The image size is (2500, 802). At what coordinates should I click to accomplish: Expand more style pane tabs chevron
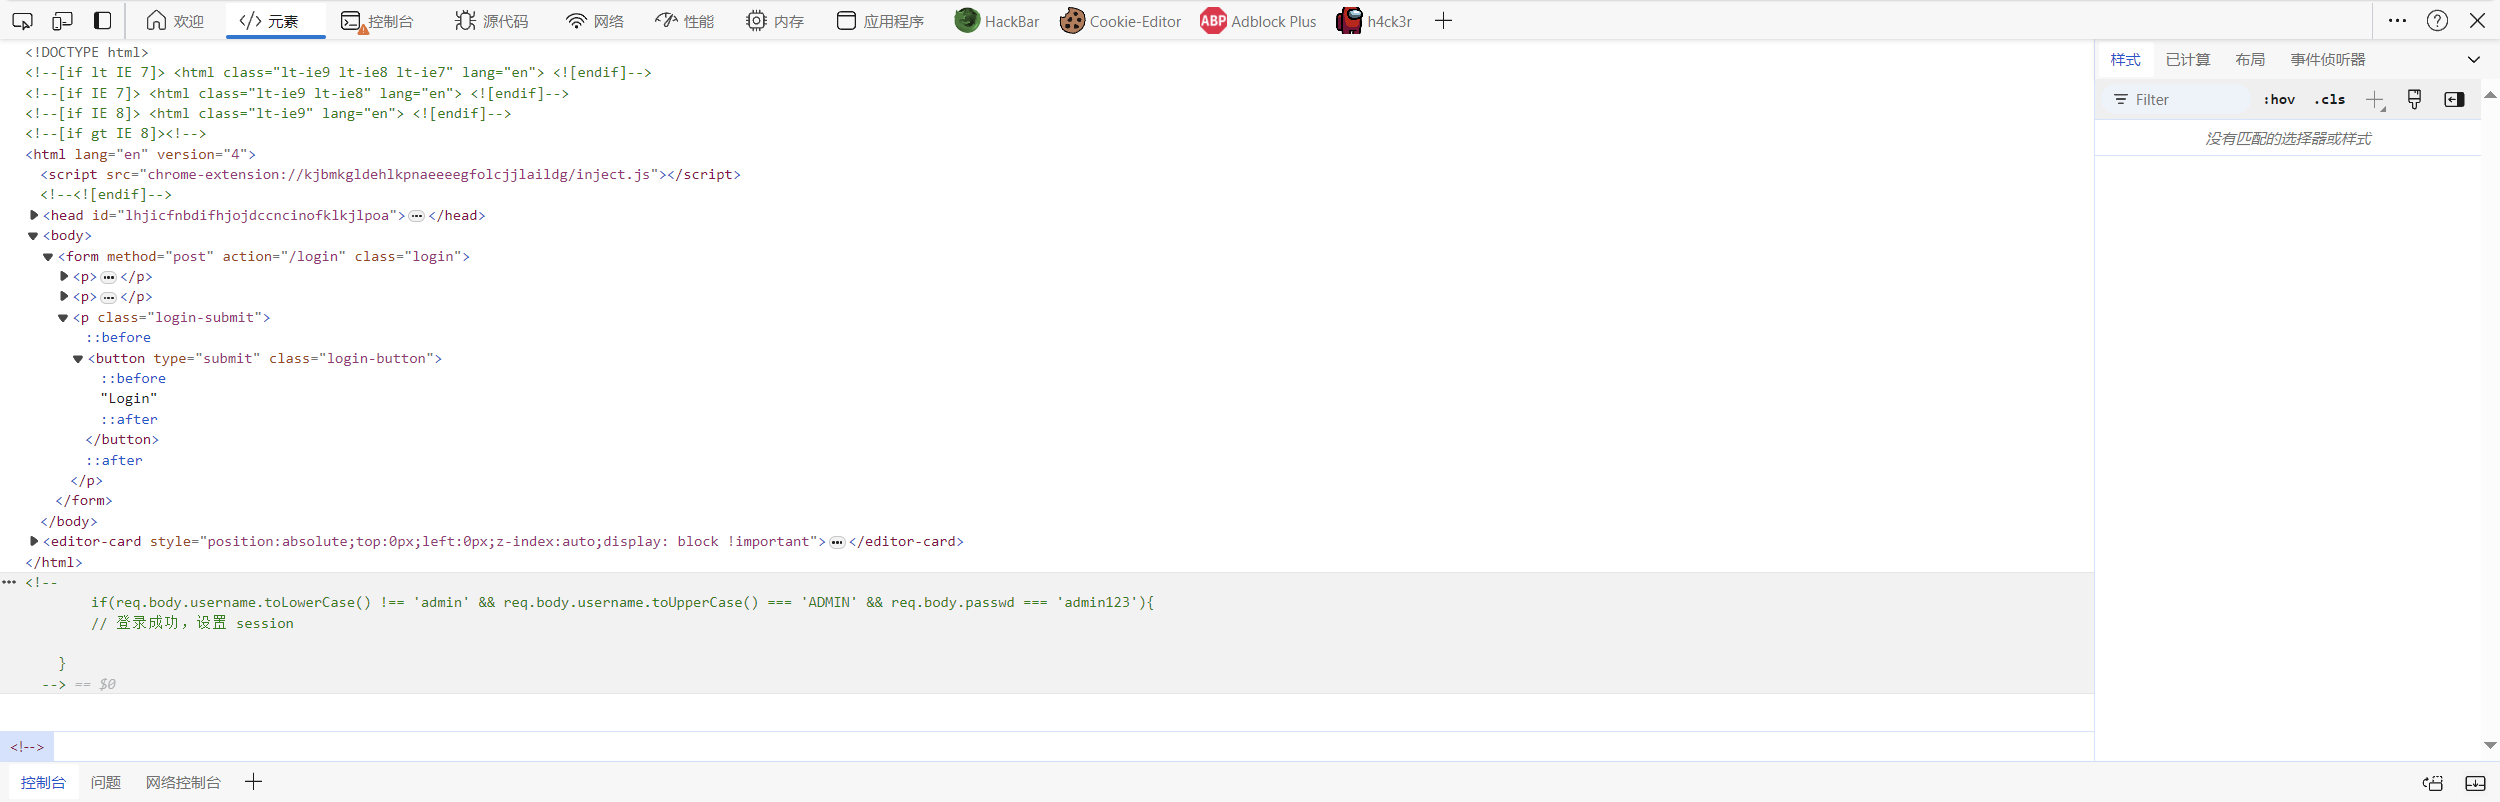click(x=2474, y=60)
